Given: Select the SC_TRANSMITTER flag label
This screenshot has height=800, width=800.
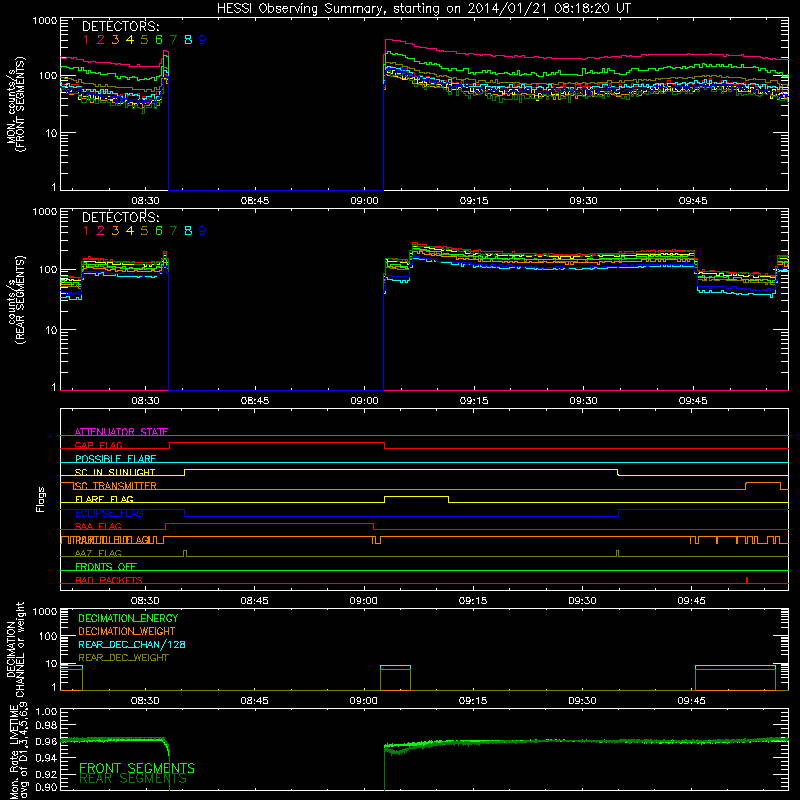Looking at the screenshot, I should point(115,486).
